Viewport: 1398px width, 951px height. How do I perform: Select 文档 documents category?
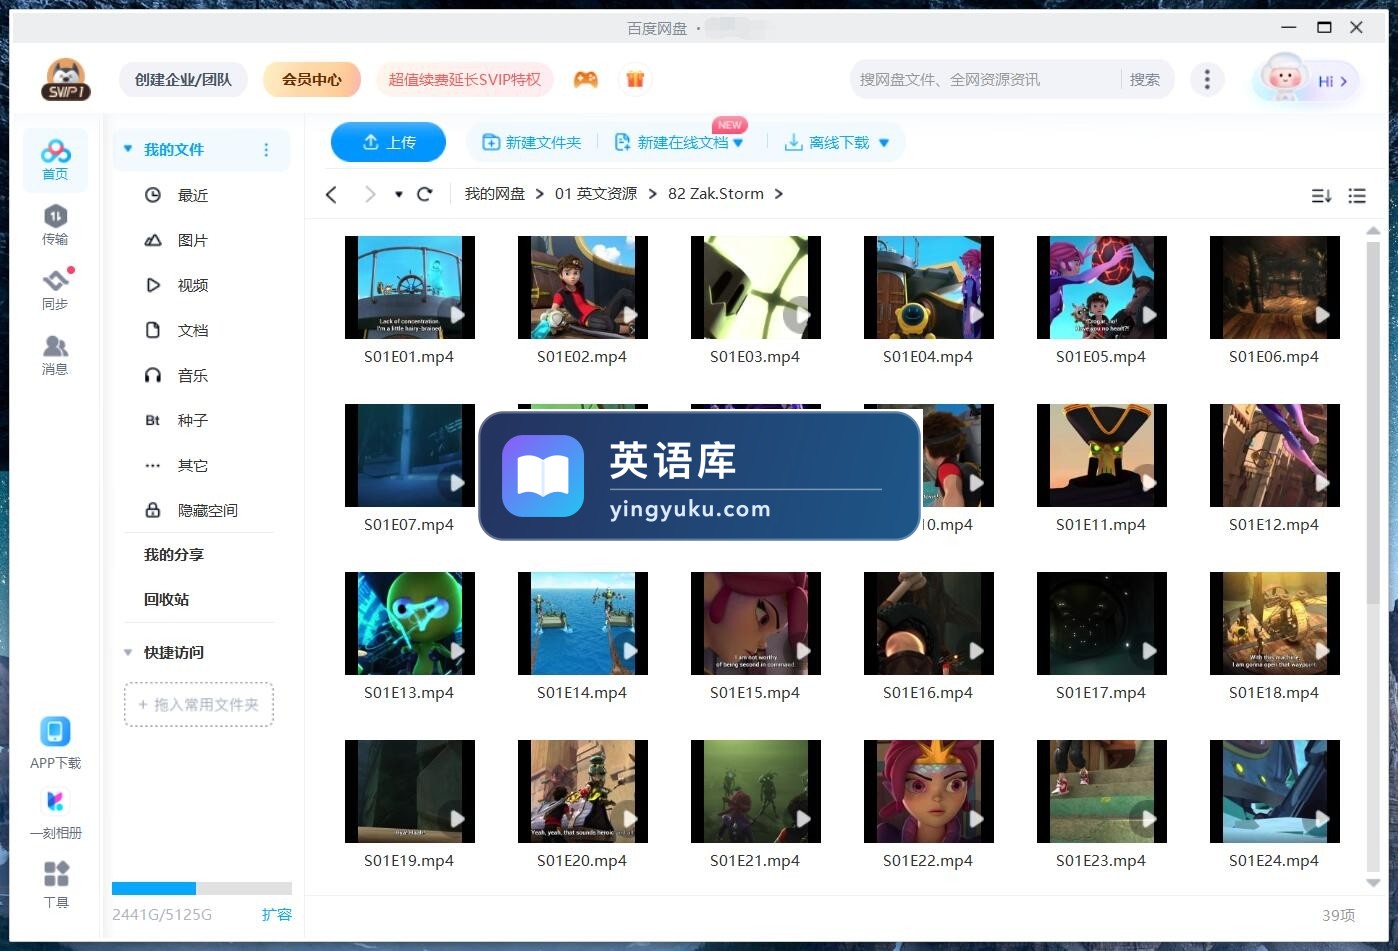click(193, 330)
